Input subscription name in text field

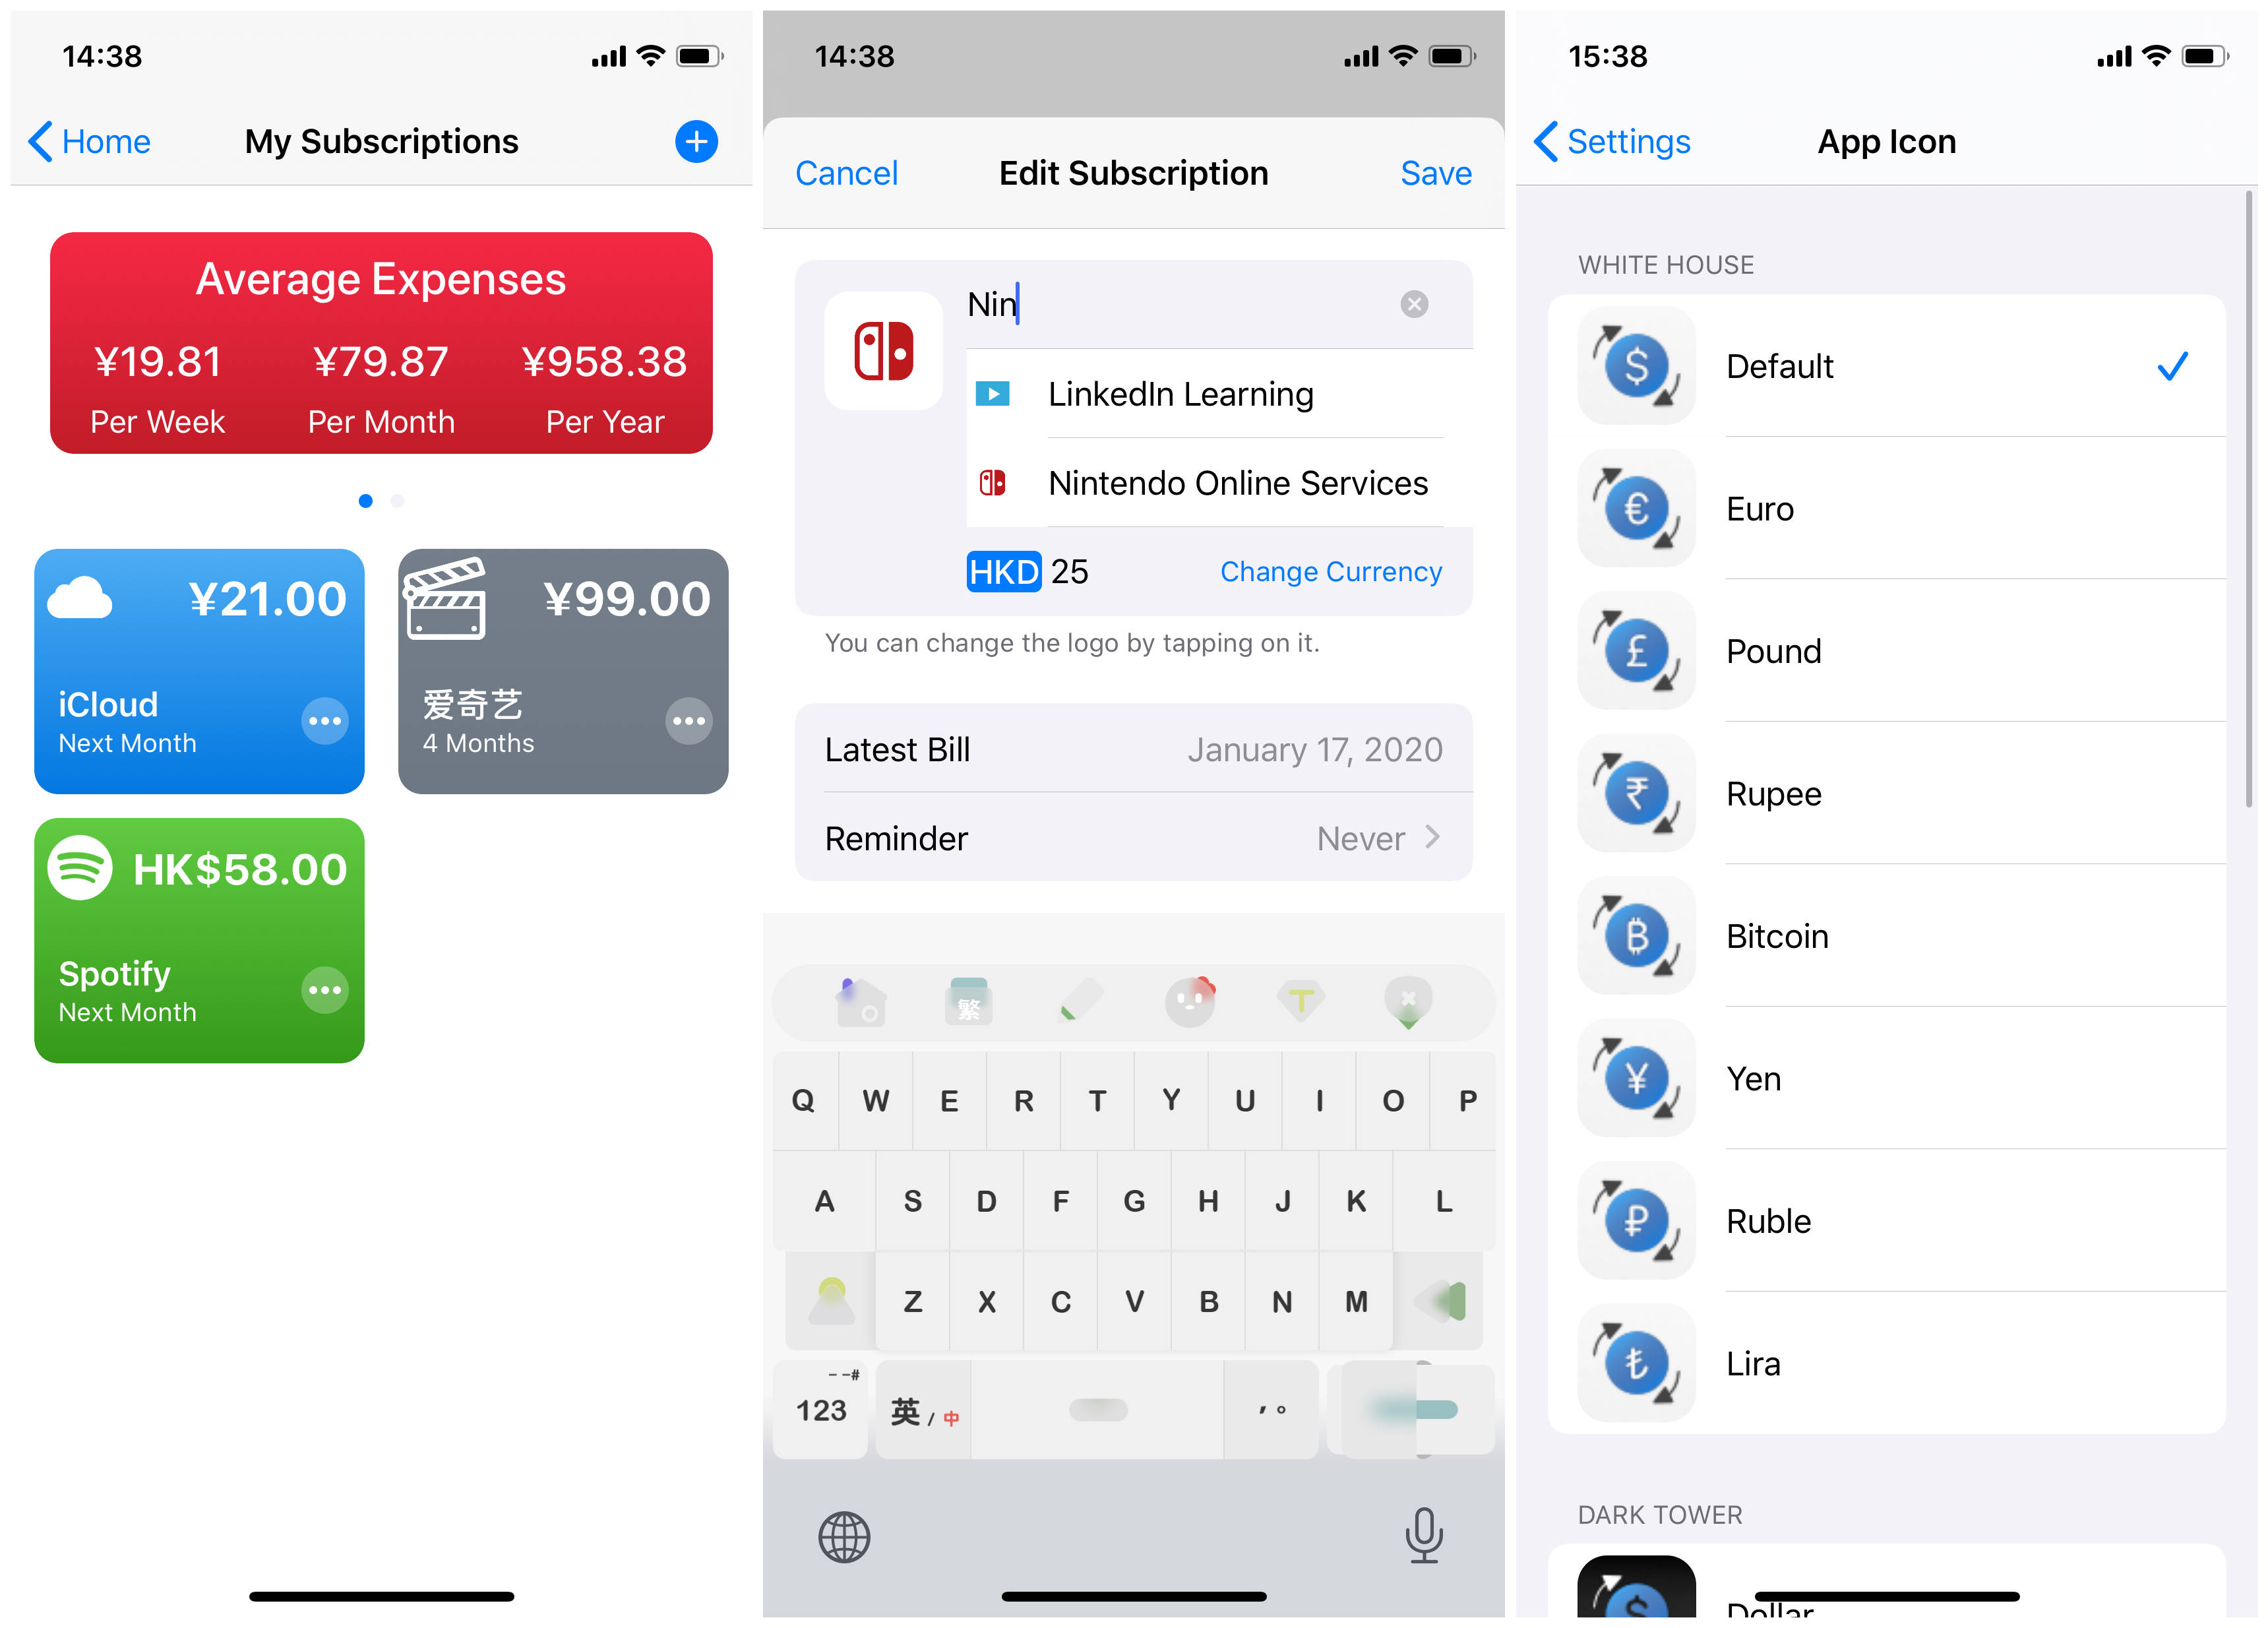coord(1198,303)
